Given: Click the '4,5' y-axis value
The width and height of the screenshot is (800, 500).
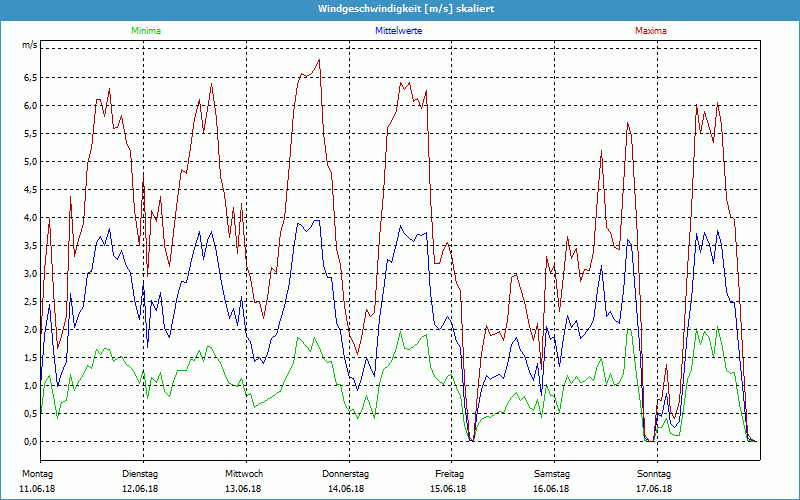Looking at the screenshot, I should [30, 190].
